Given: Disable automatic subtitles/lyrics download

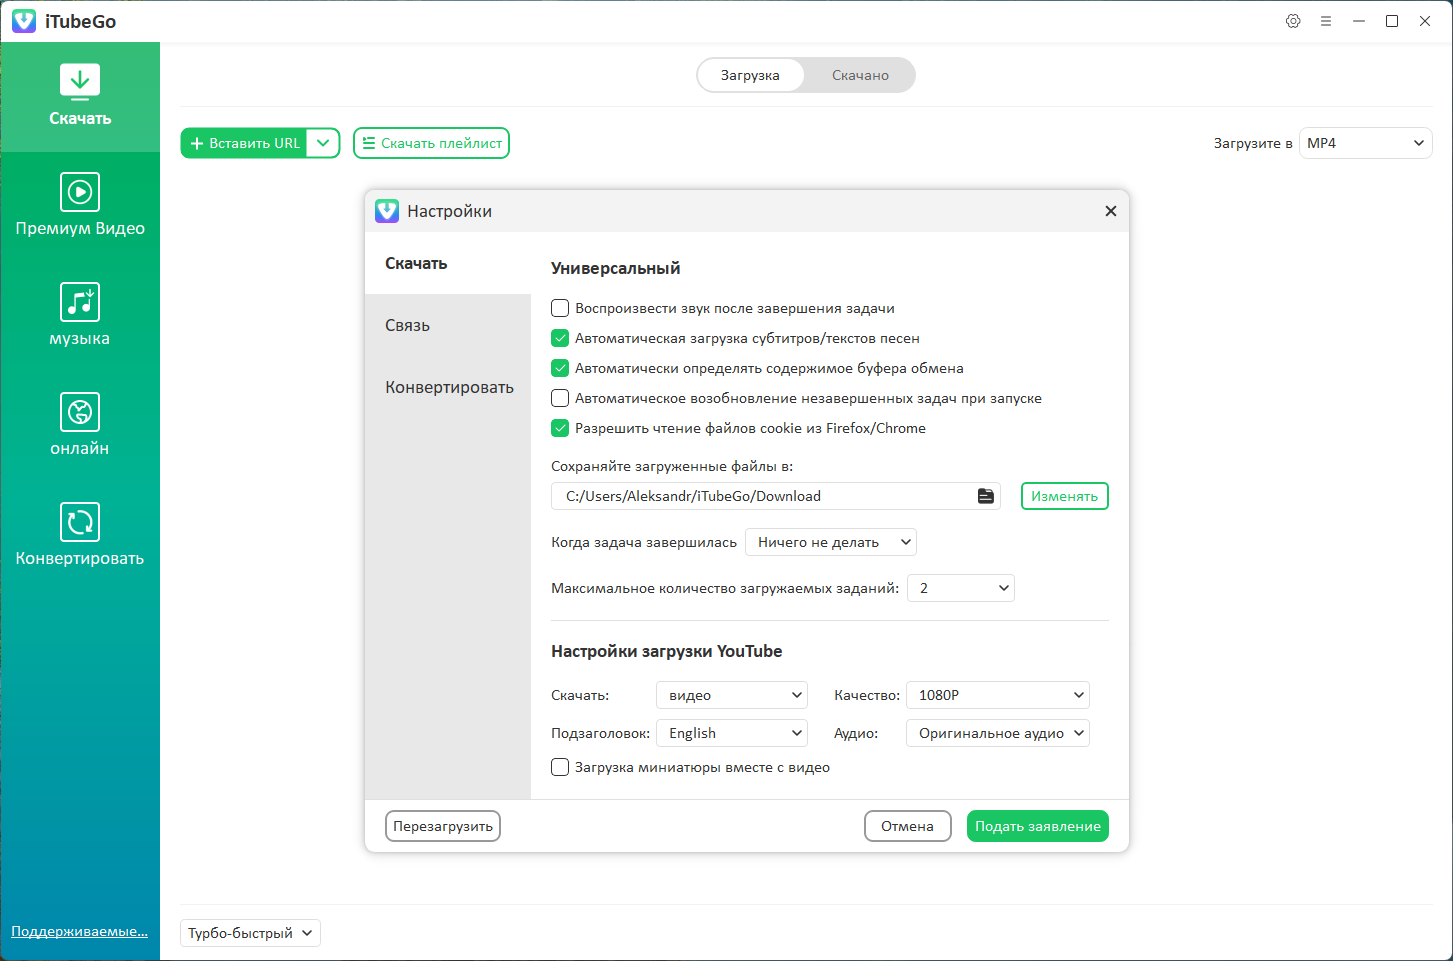Looking at the screenshot, I should tap(560, 338).
